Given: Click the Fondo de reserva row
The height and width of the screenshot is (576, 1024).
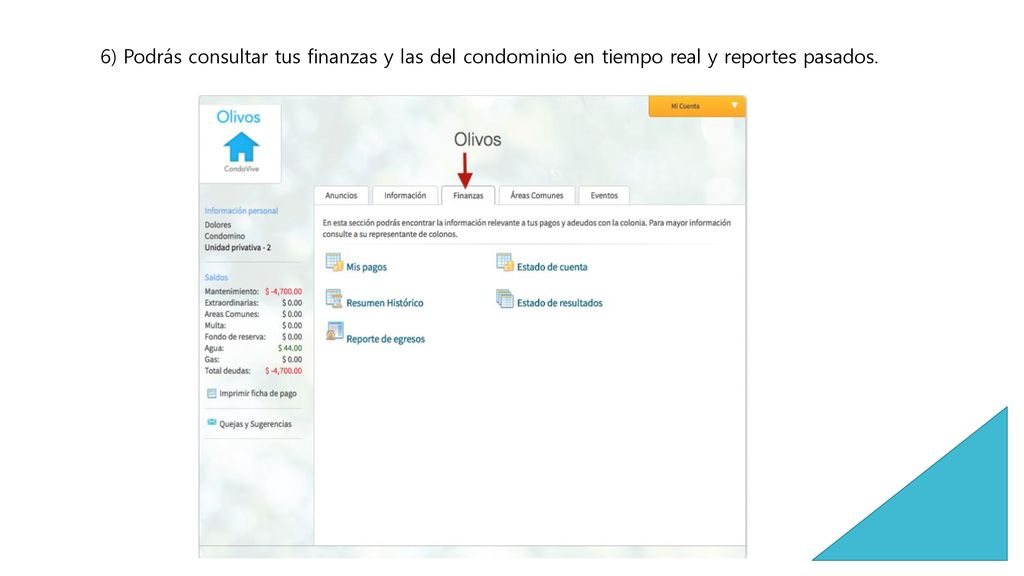Looking at the screenshot, I should [x=253, y=337].
